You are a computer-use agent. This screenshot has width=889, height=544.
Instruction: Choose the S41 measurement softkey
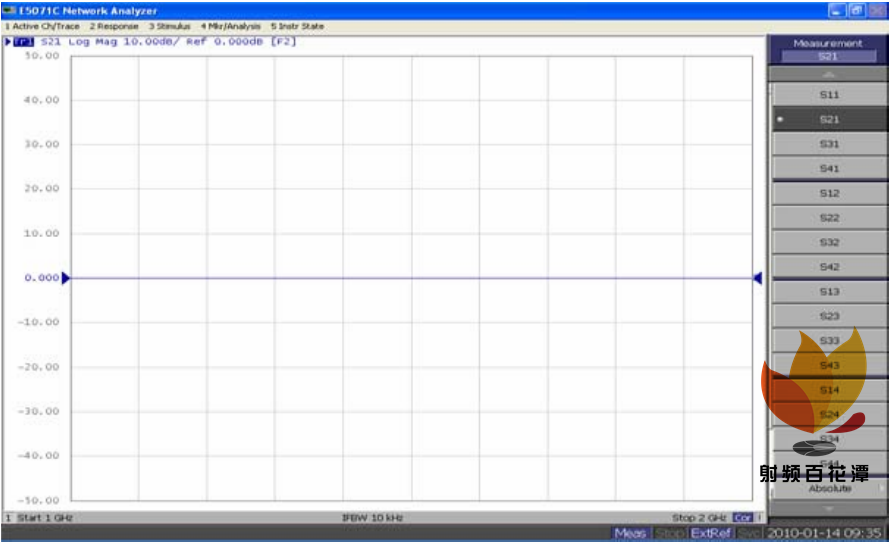coord(829,168)
